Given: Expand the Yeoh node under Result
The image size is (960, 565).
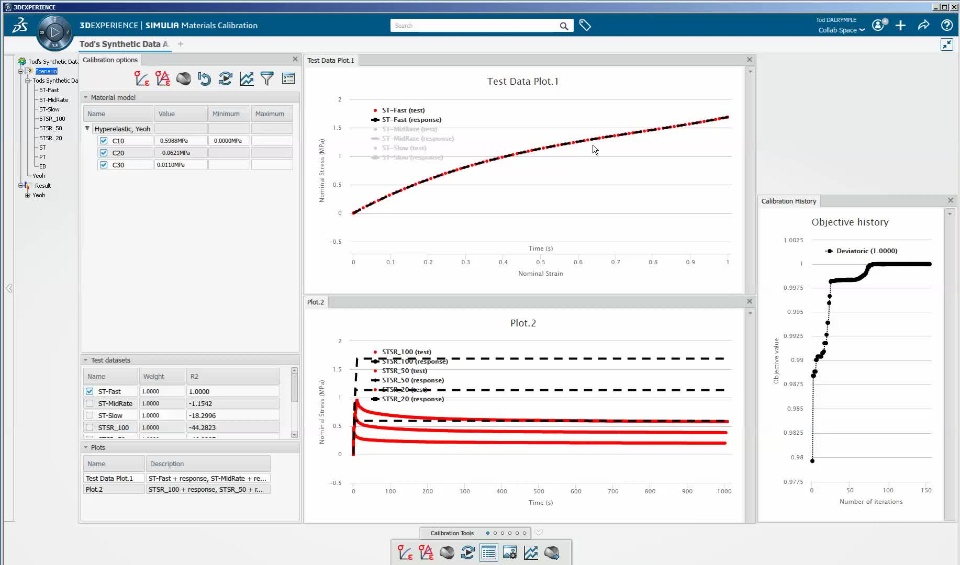Looking at the screenshot, I should [x=27, y=195].
